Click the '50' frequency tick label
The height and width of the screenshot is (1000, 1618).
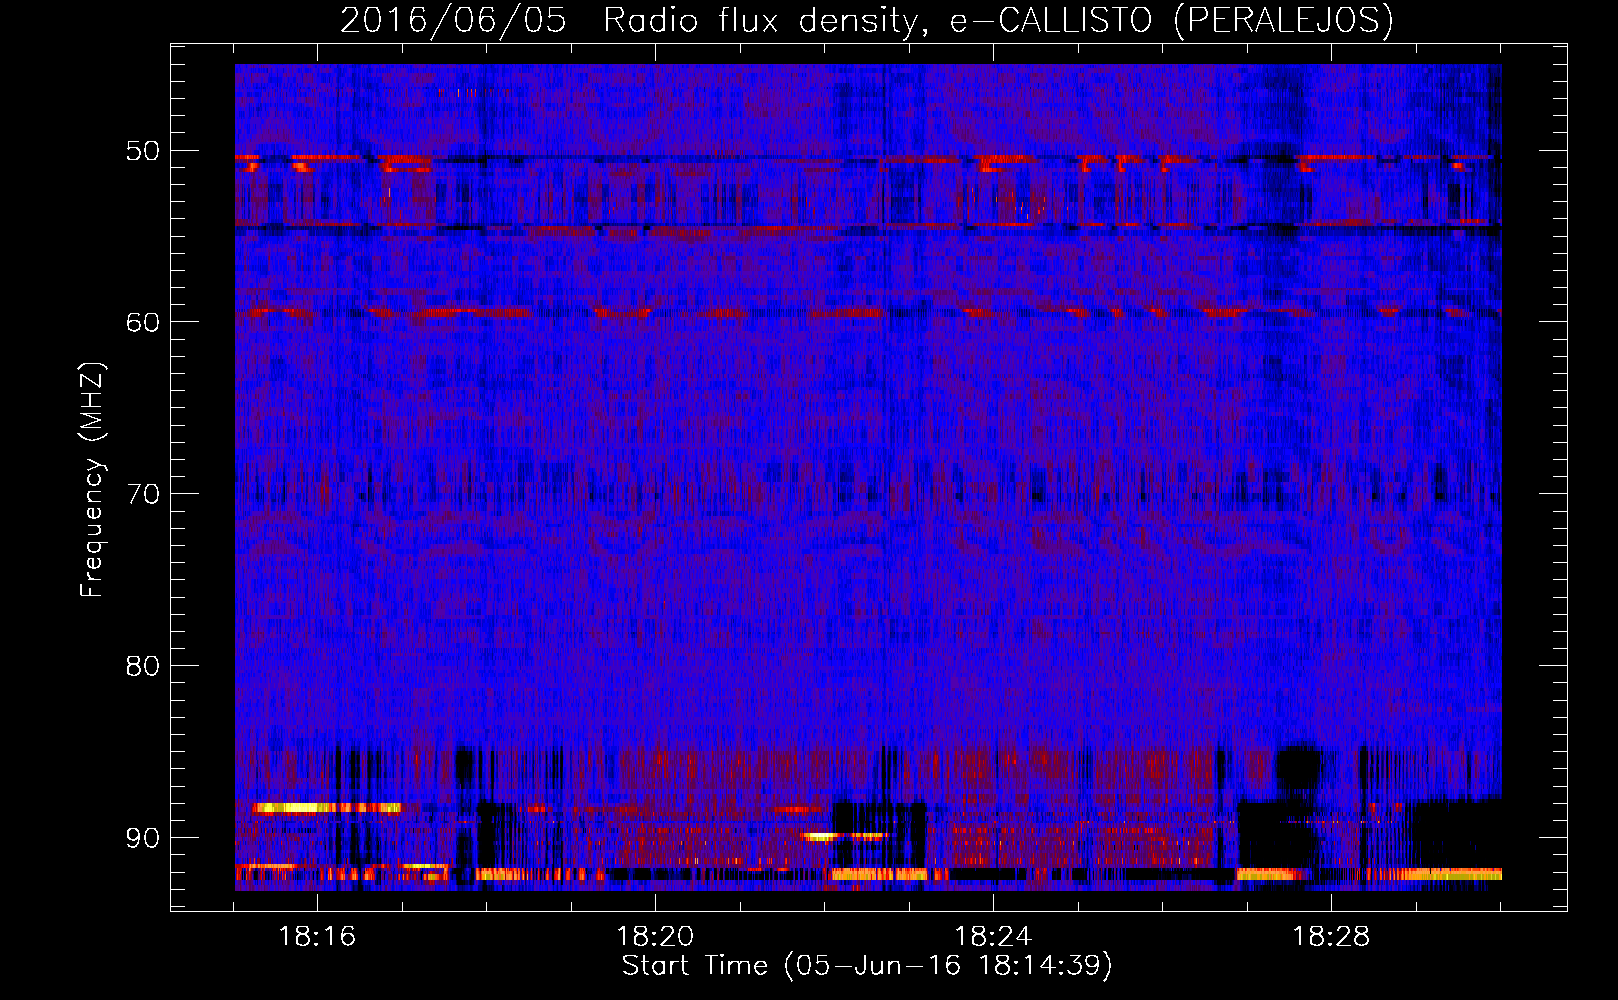point(142,152)
